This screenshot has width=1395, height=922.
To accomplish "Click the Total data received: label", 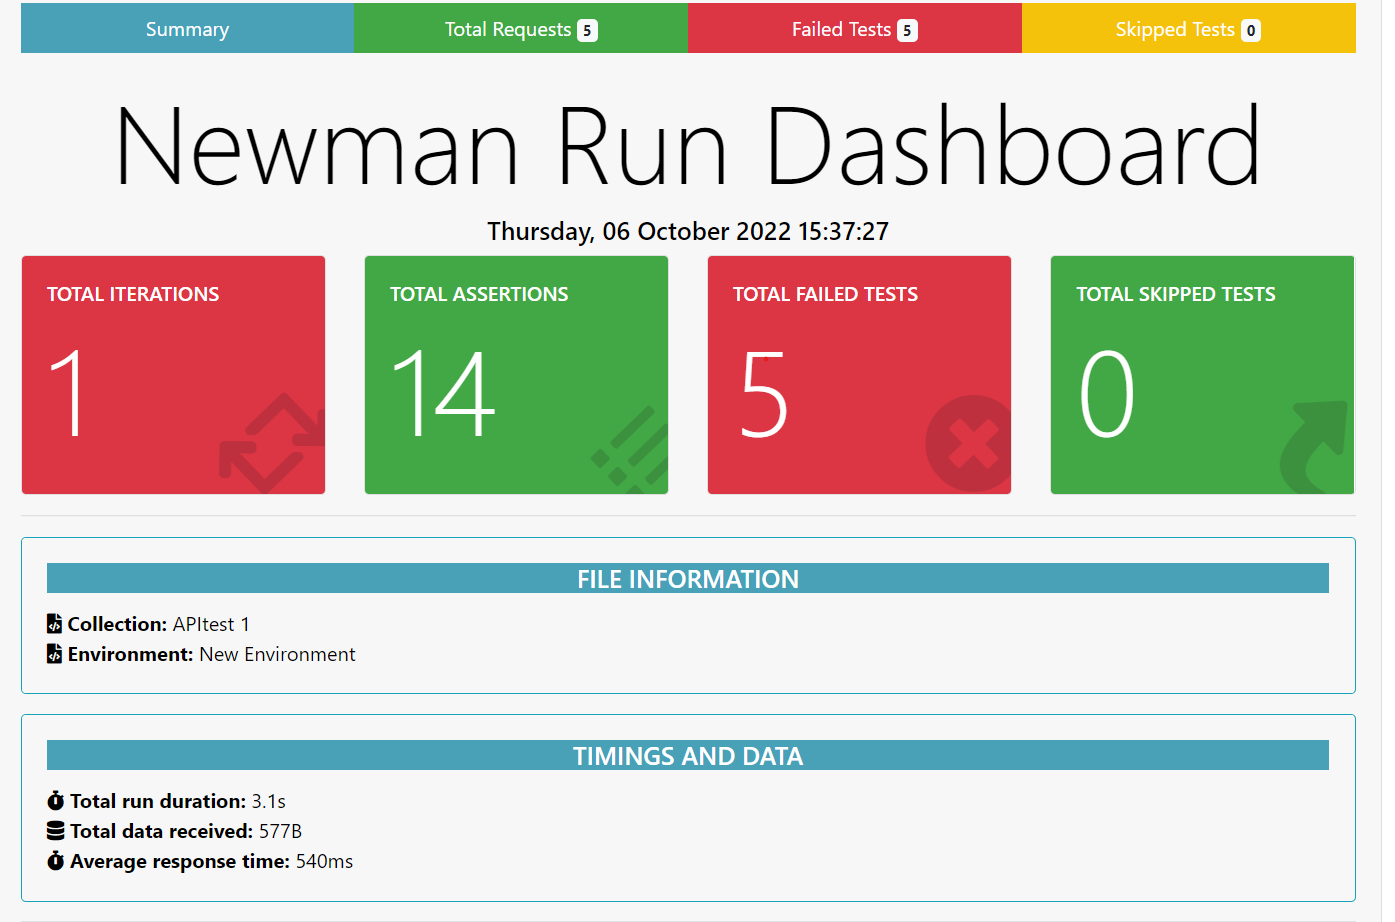I will point(161,831).
